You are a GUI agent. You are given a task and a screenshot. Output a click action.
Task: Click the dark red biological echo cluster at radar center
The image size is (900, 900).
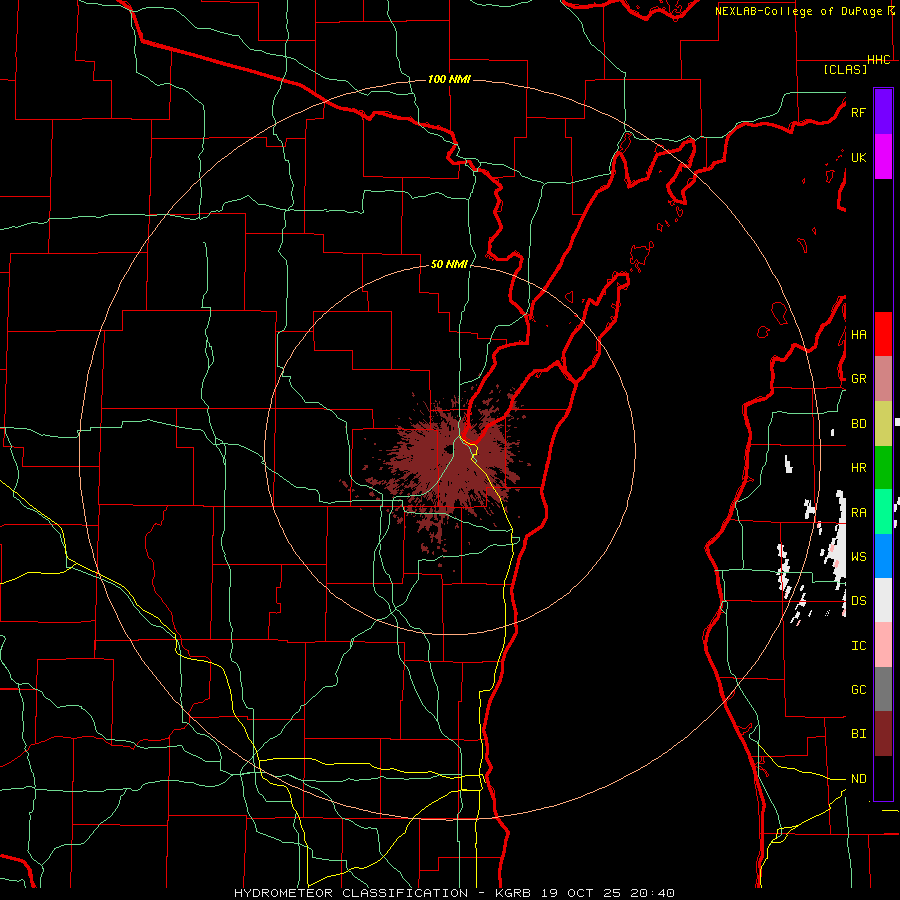[x=453, y=465]
